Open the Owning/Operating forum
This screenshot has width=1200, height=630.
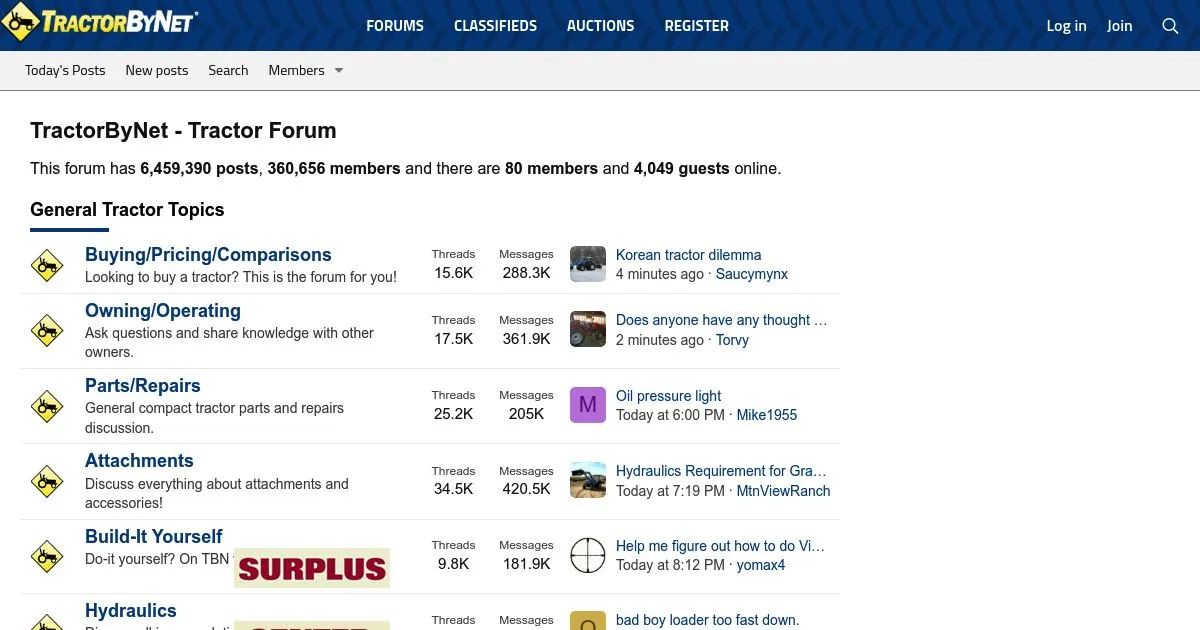[163, 311]
